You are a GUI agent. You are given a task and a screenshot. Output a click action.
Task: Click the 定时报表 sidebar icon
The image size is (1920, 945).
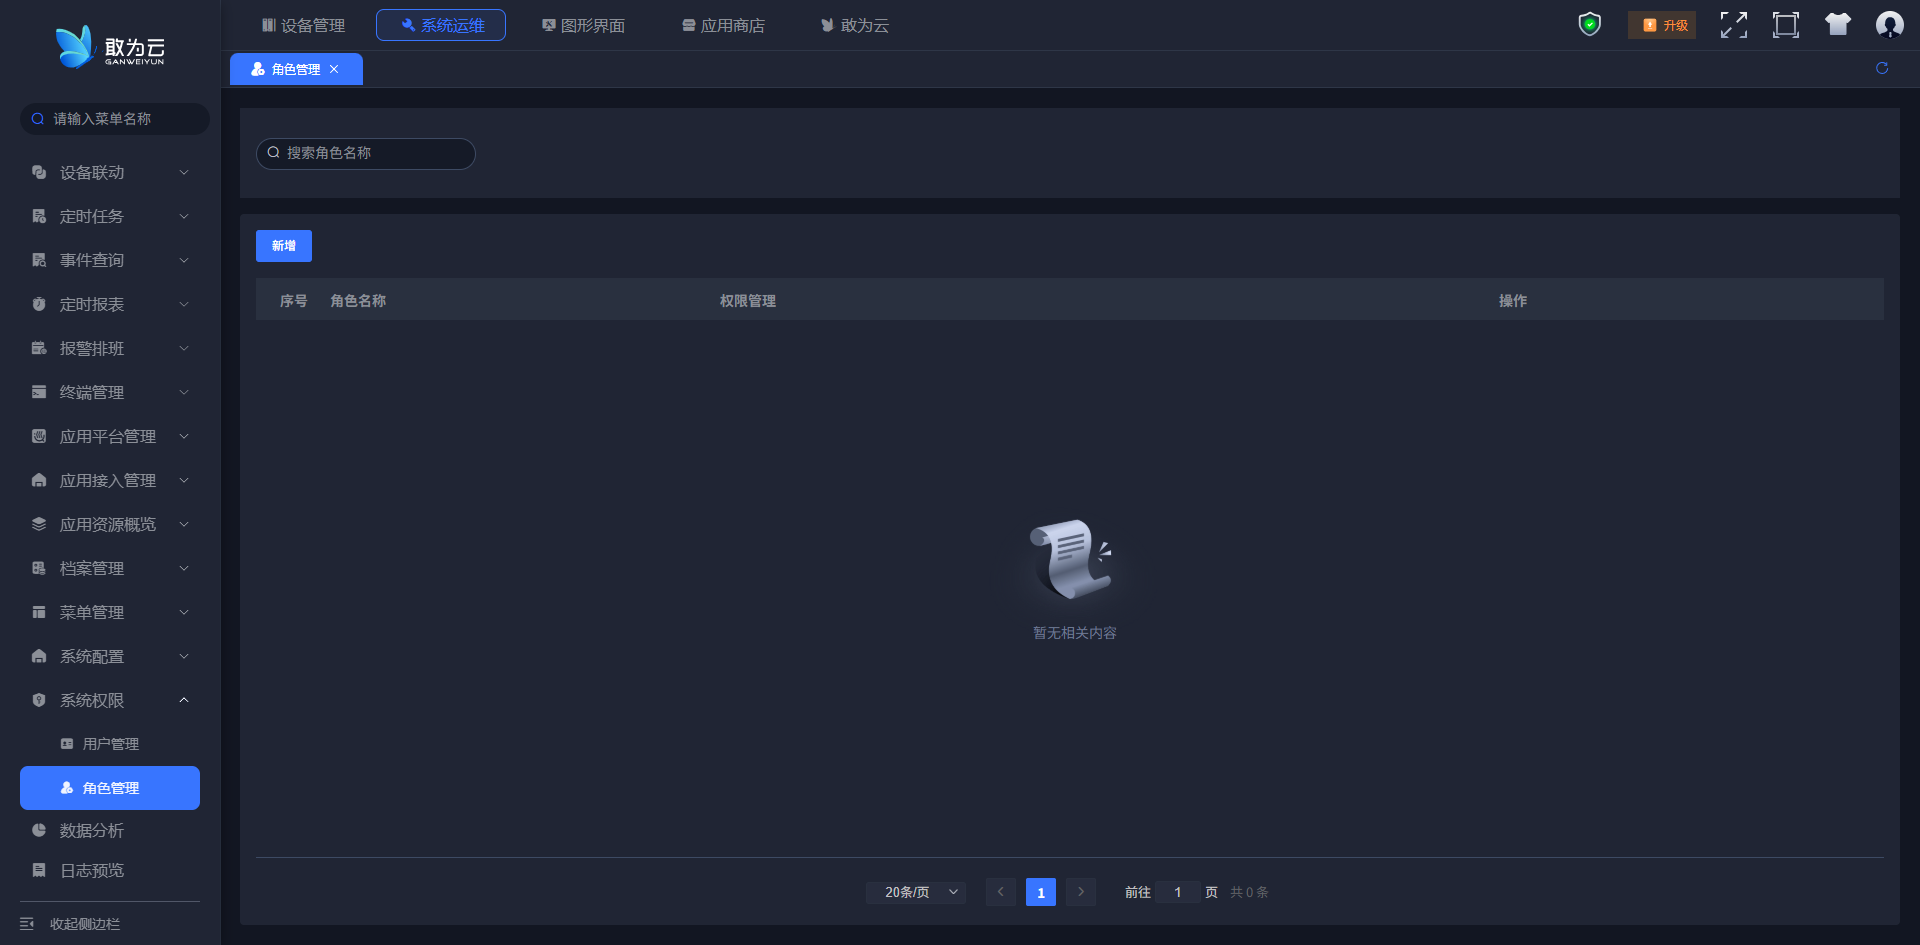coord(39,304)
